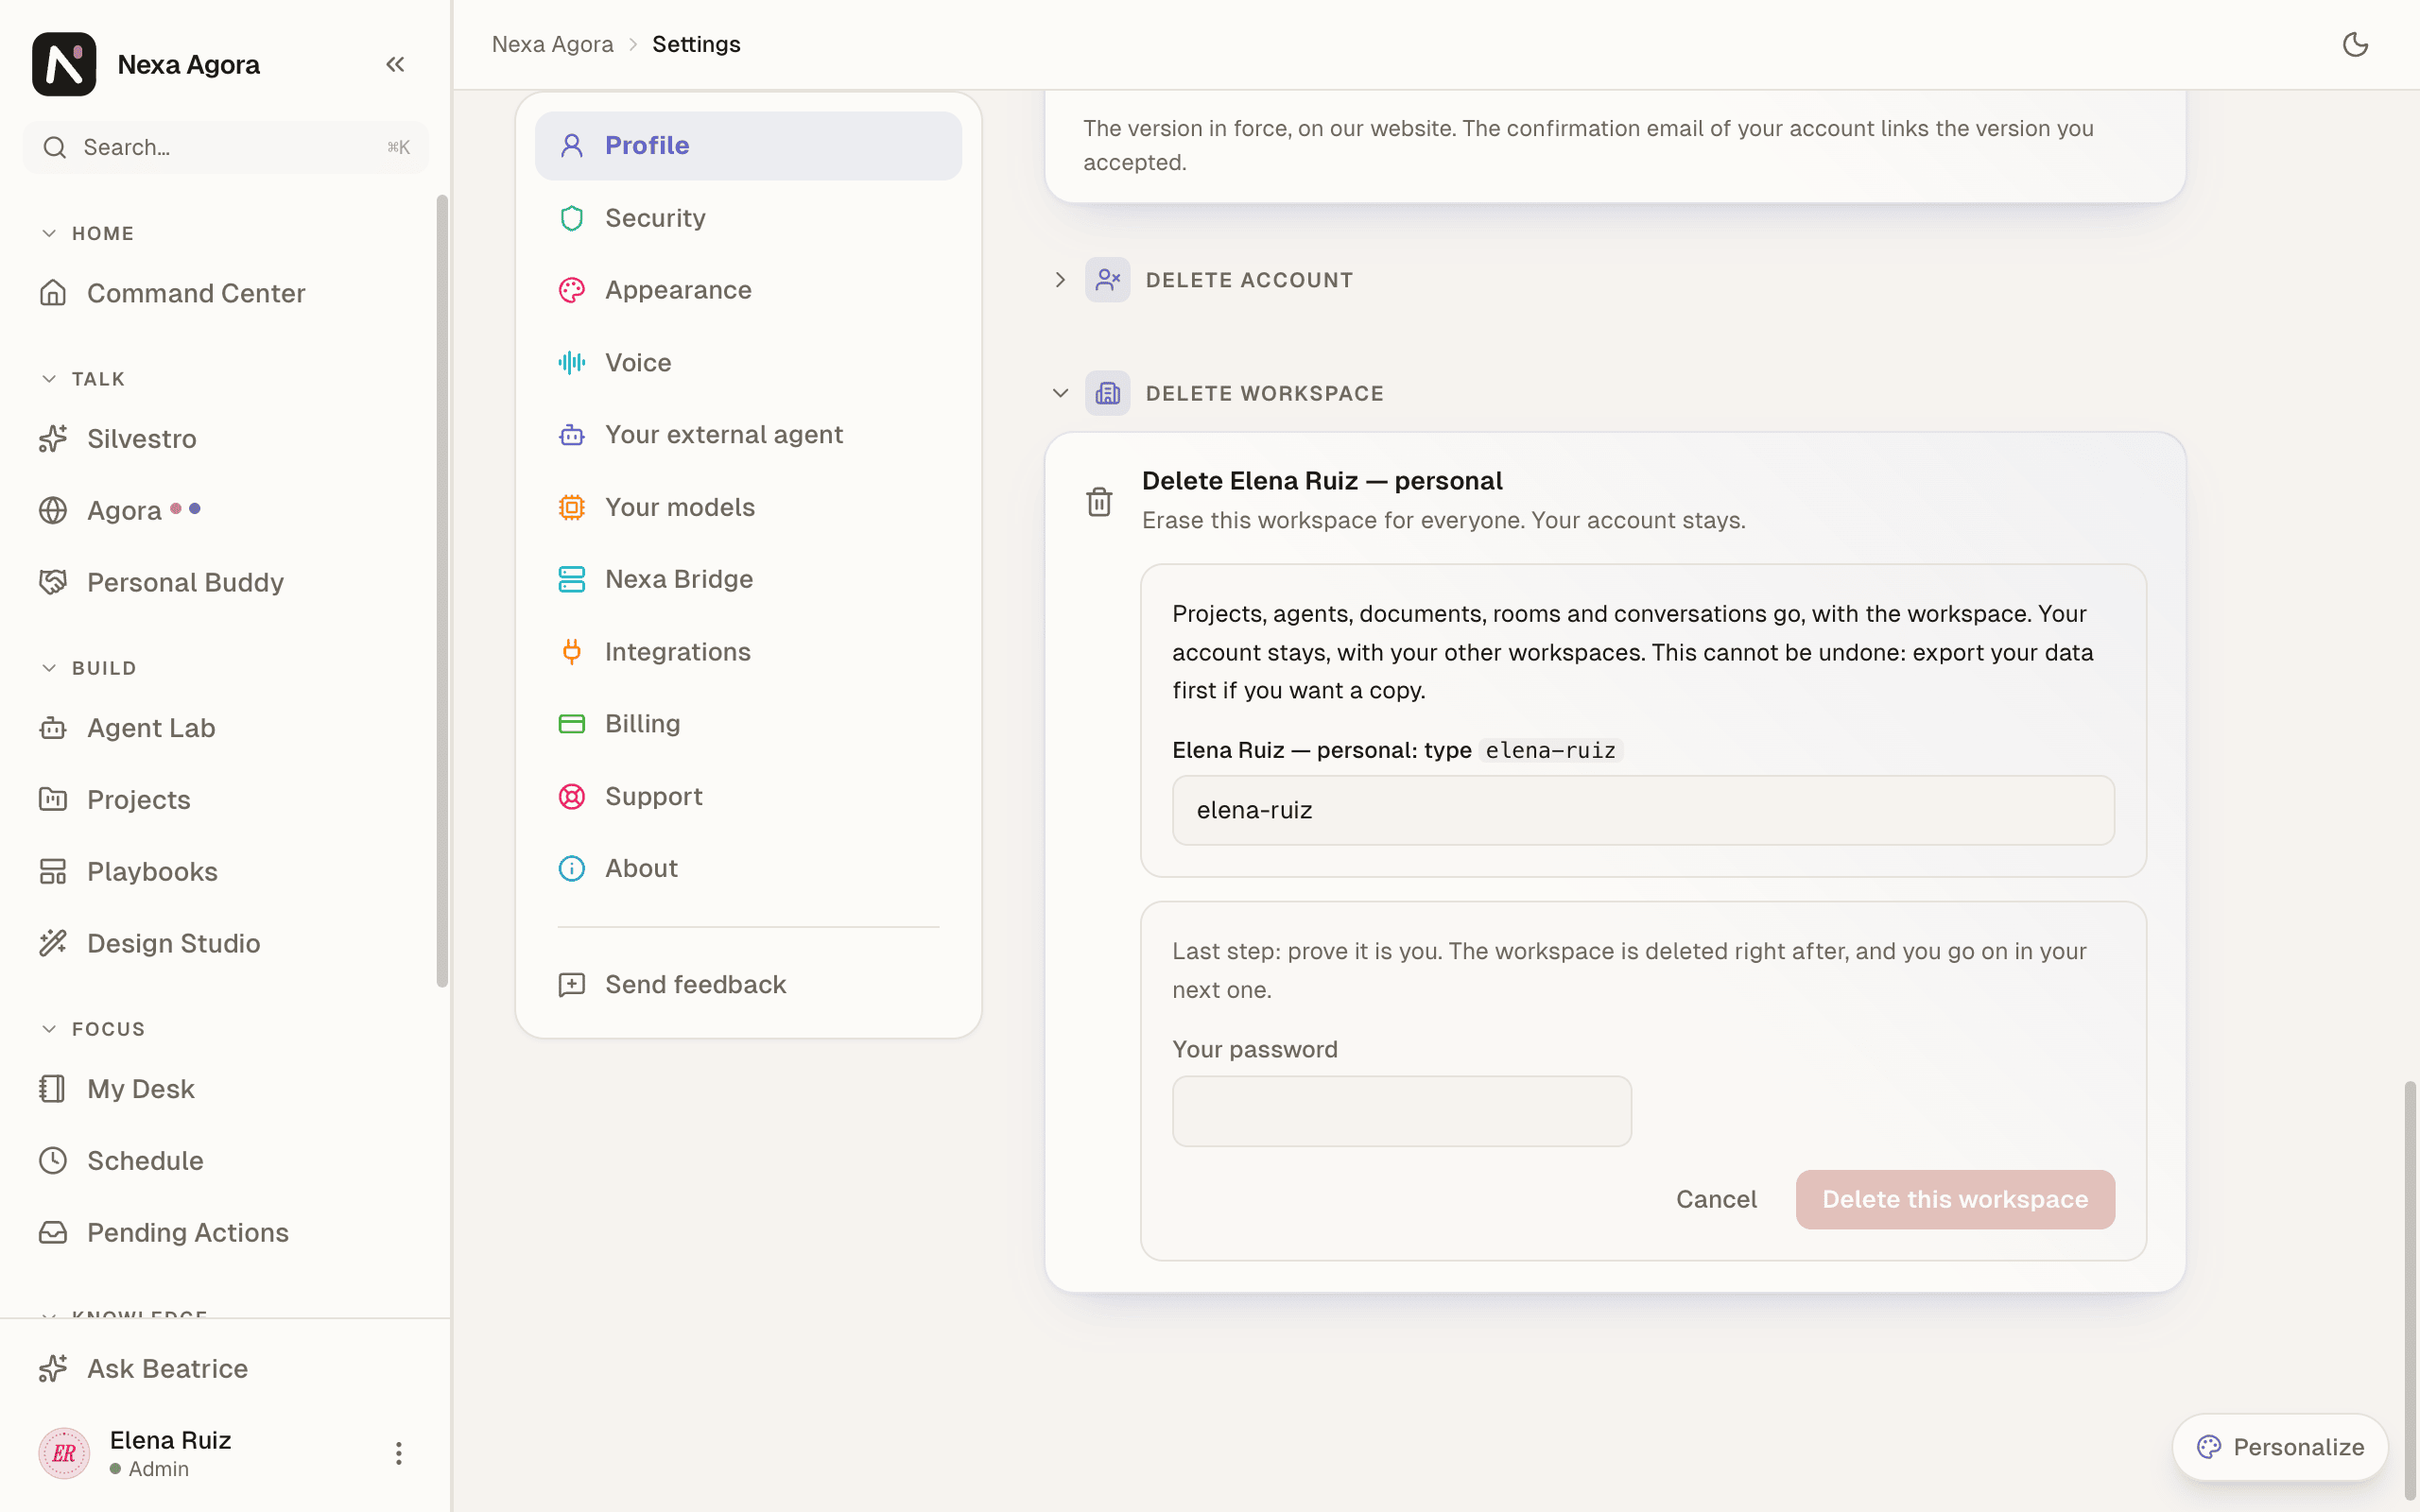This screenshot has height=1512, width=2420.
Task: Click the Delete Elena Ruiz — personal heading
Action: point(1322,481)
